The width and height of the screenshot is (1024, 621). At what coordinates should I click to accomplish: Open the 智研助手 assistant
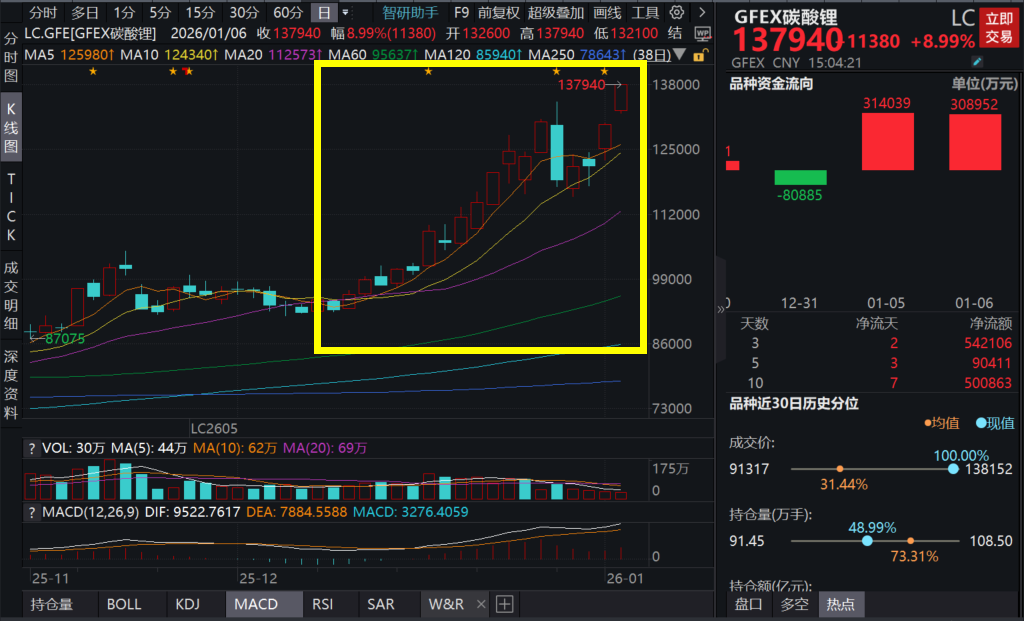pyautogui.click(x=410, y=13)
